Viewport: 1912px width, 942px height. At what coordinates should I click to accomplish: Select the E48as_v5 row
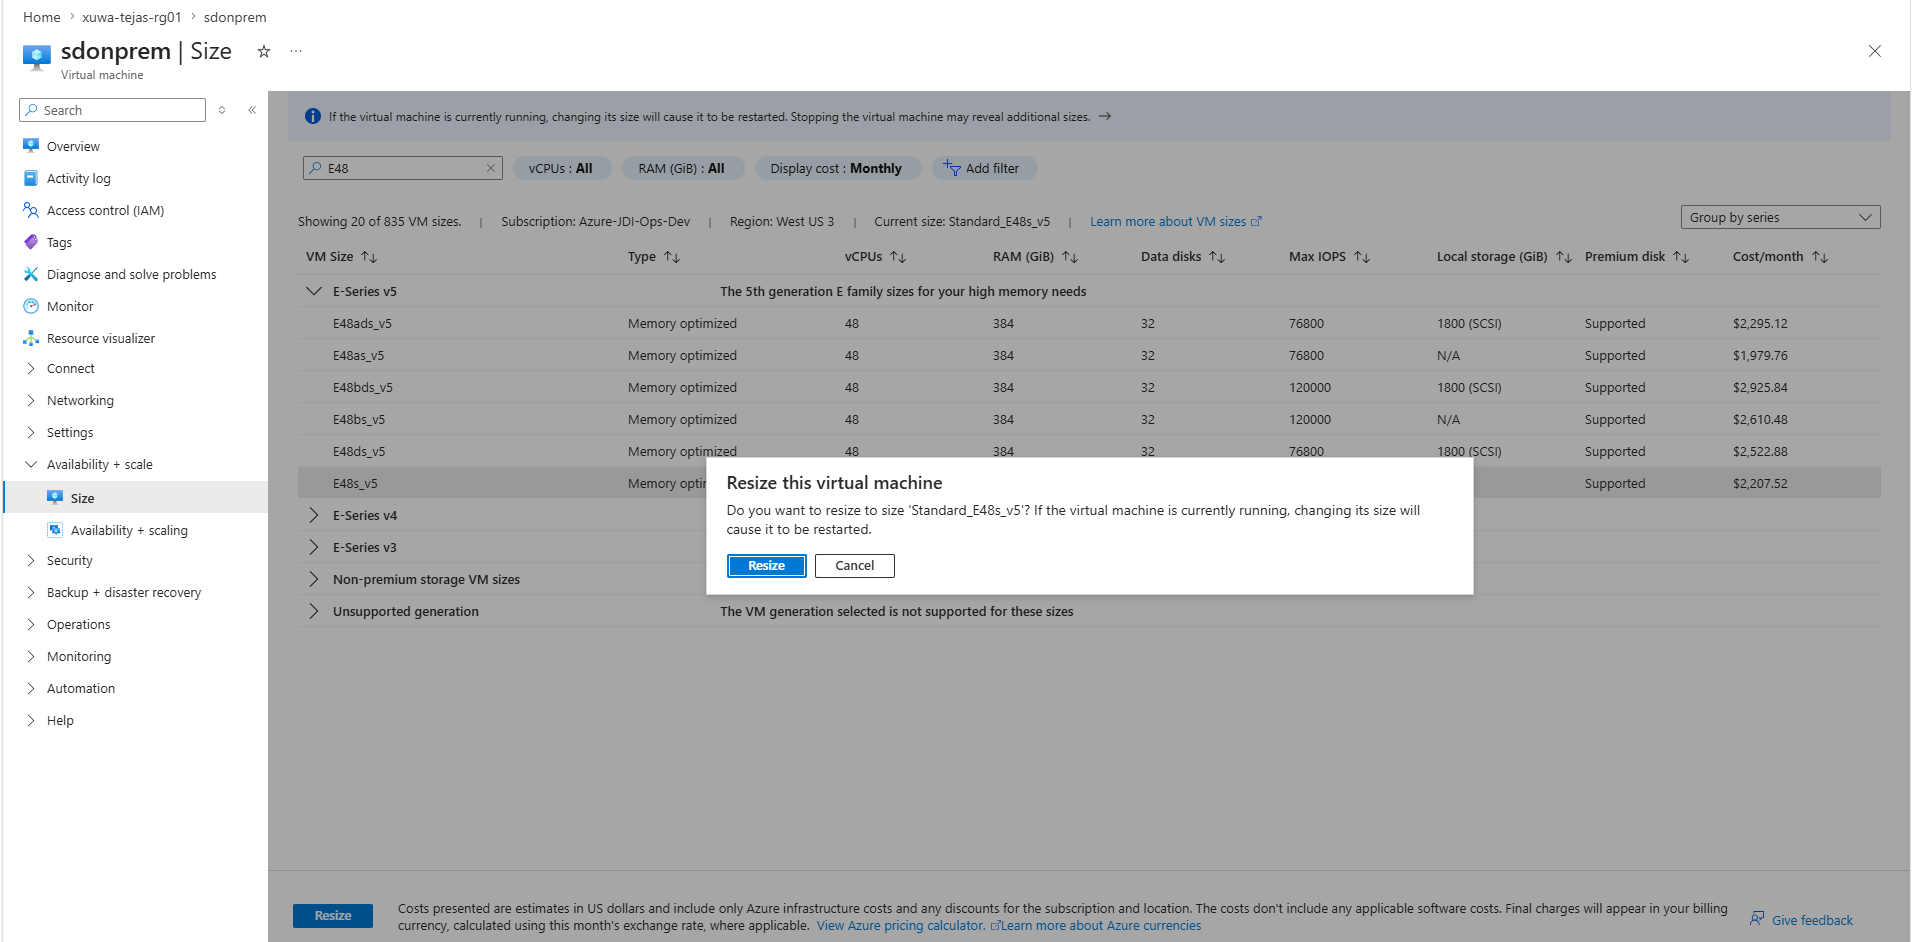[x=1089, y=355]
